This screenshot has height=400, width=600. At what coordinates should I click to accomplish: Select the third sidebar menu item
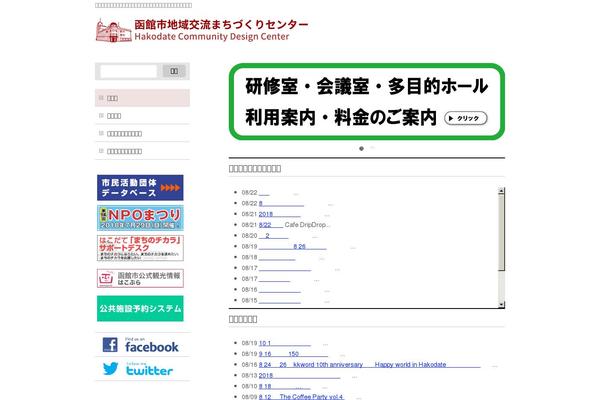click(x=142, y=133)
